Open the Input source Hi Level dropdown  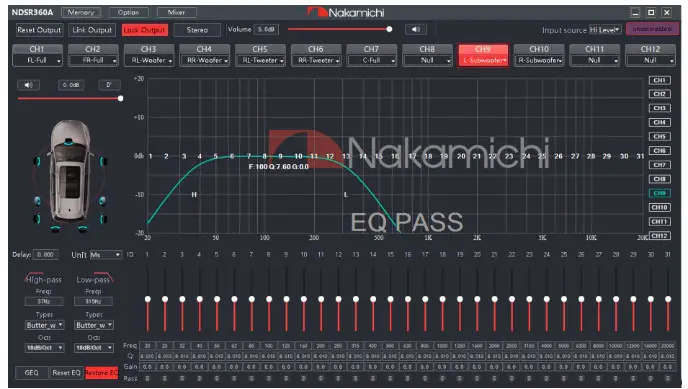[x=605, y=30]
